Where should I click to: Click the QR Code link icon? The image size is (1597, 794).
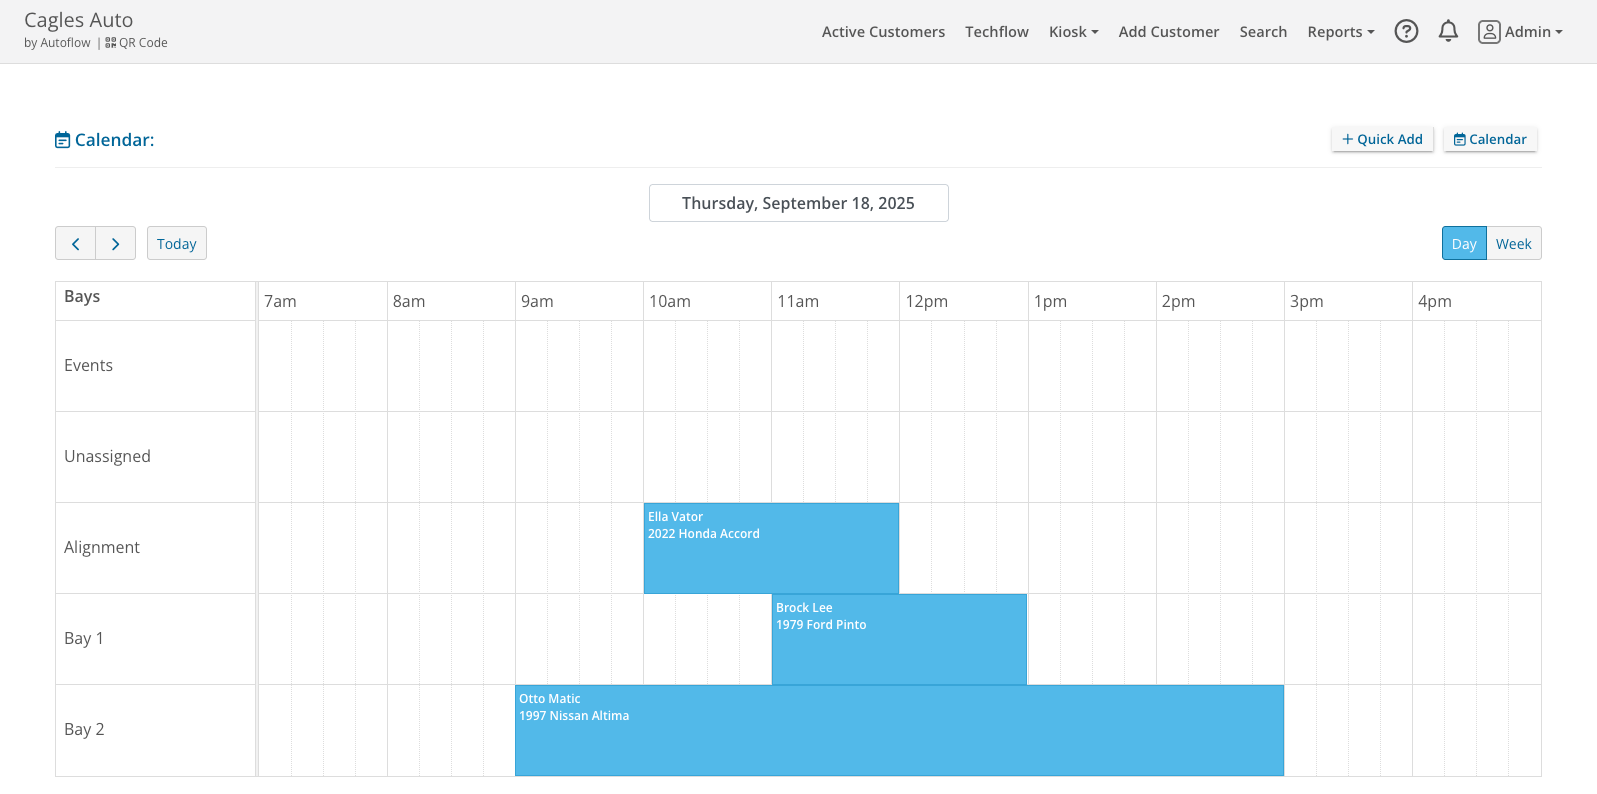[x=111, y=43]
